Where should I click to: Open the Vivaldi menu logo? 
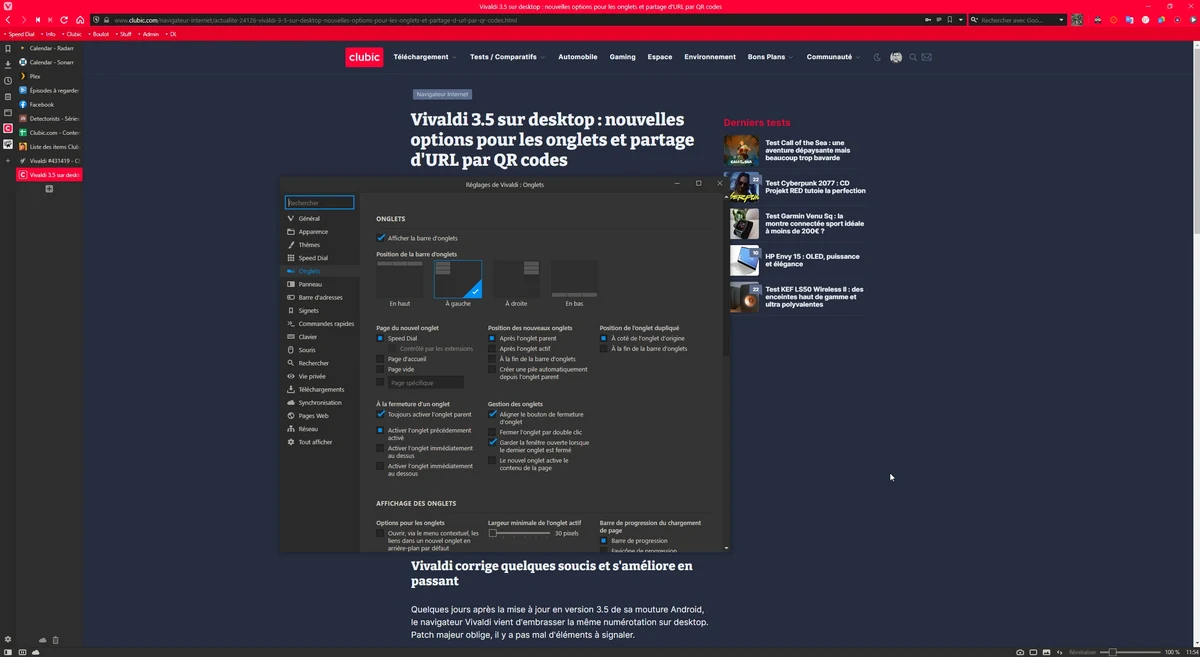[x=8, y=6]
